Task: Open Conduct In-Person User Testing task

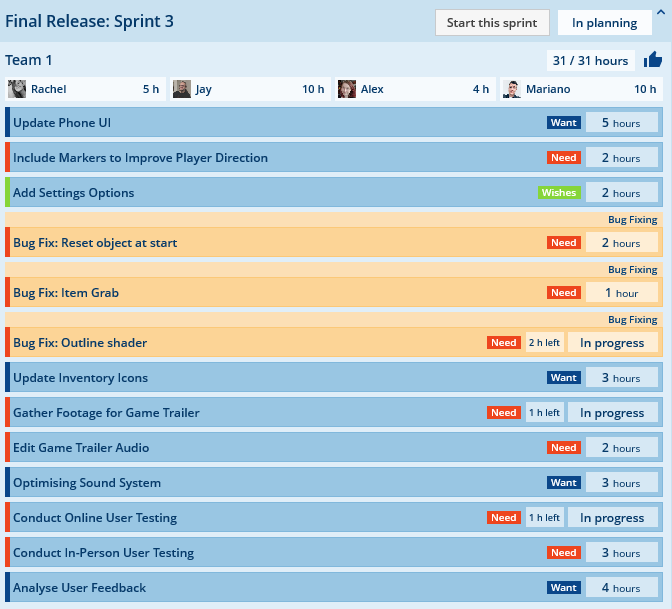Action: (334, 552)
